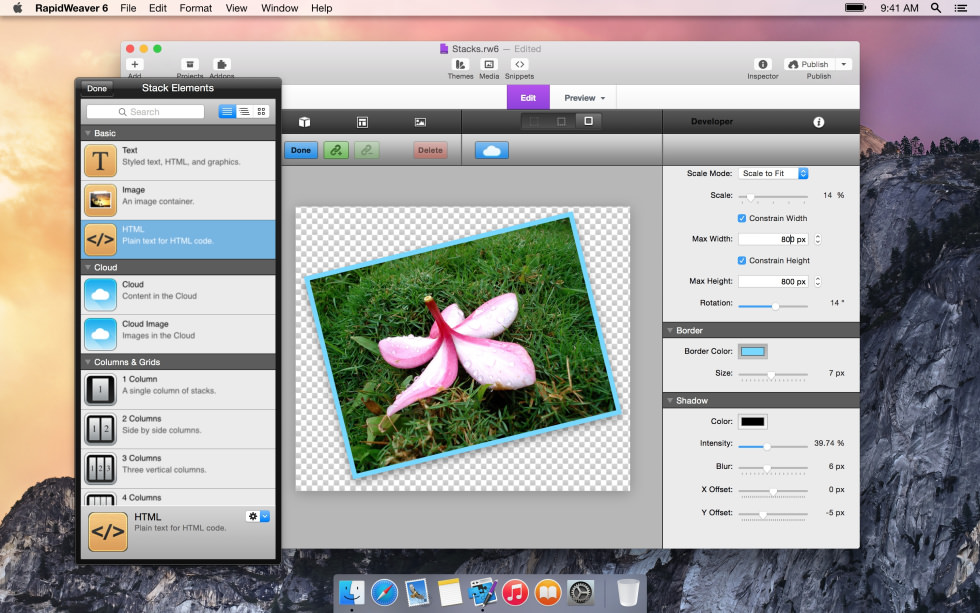Open the Border Color swatch
The image size is (980, 613).
pyautogui.click(x=752, y=351)
